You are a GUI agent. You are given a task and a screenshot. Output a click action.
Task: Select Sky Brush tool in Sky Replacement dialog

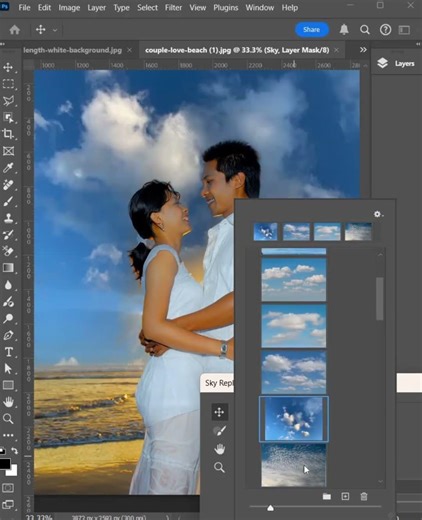pos(219,431)
